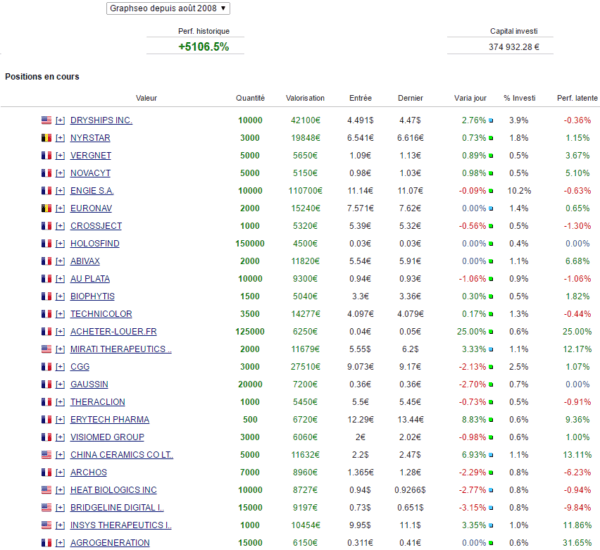Click the Valorisation column header
The height and width of the screenshot is (550, 600).
point(305,98)
